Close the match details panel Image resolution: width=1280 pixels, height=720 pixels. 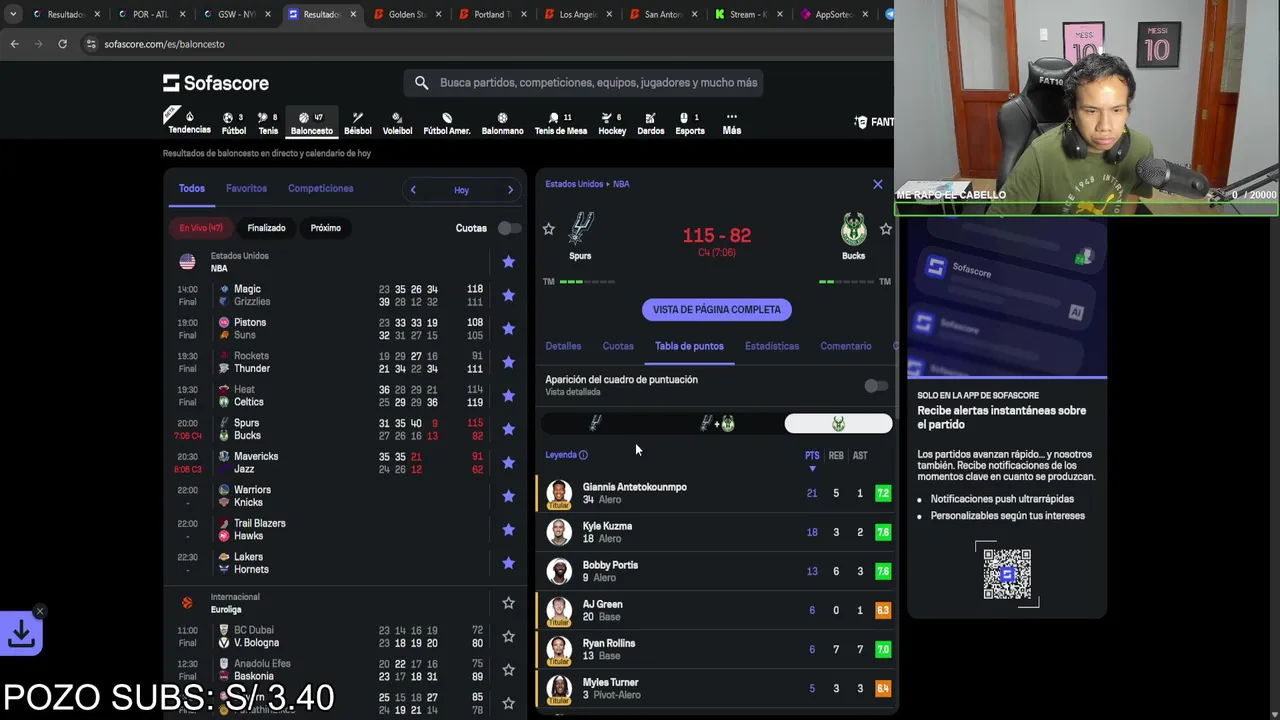pyautogui.click(x=878, y=184)
